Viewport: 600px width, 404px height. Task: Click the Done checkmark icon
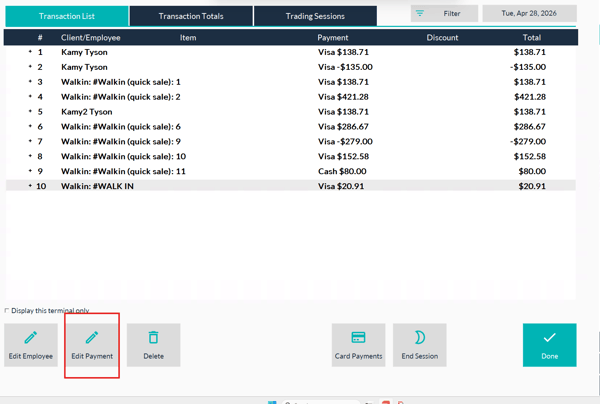tap(549, 337)
